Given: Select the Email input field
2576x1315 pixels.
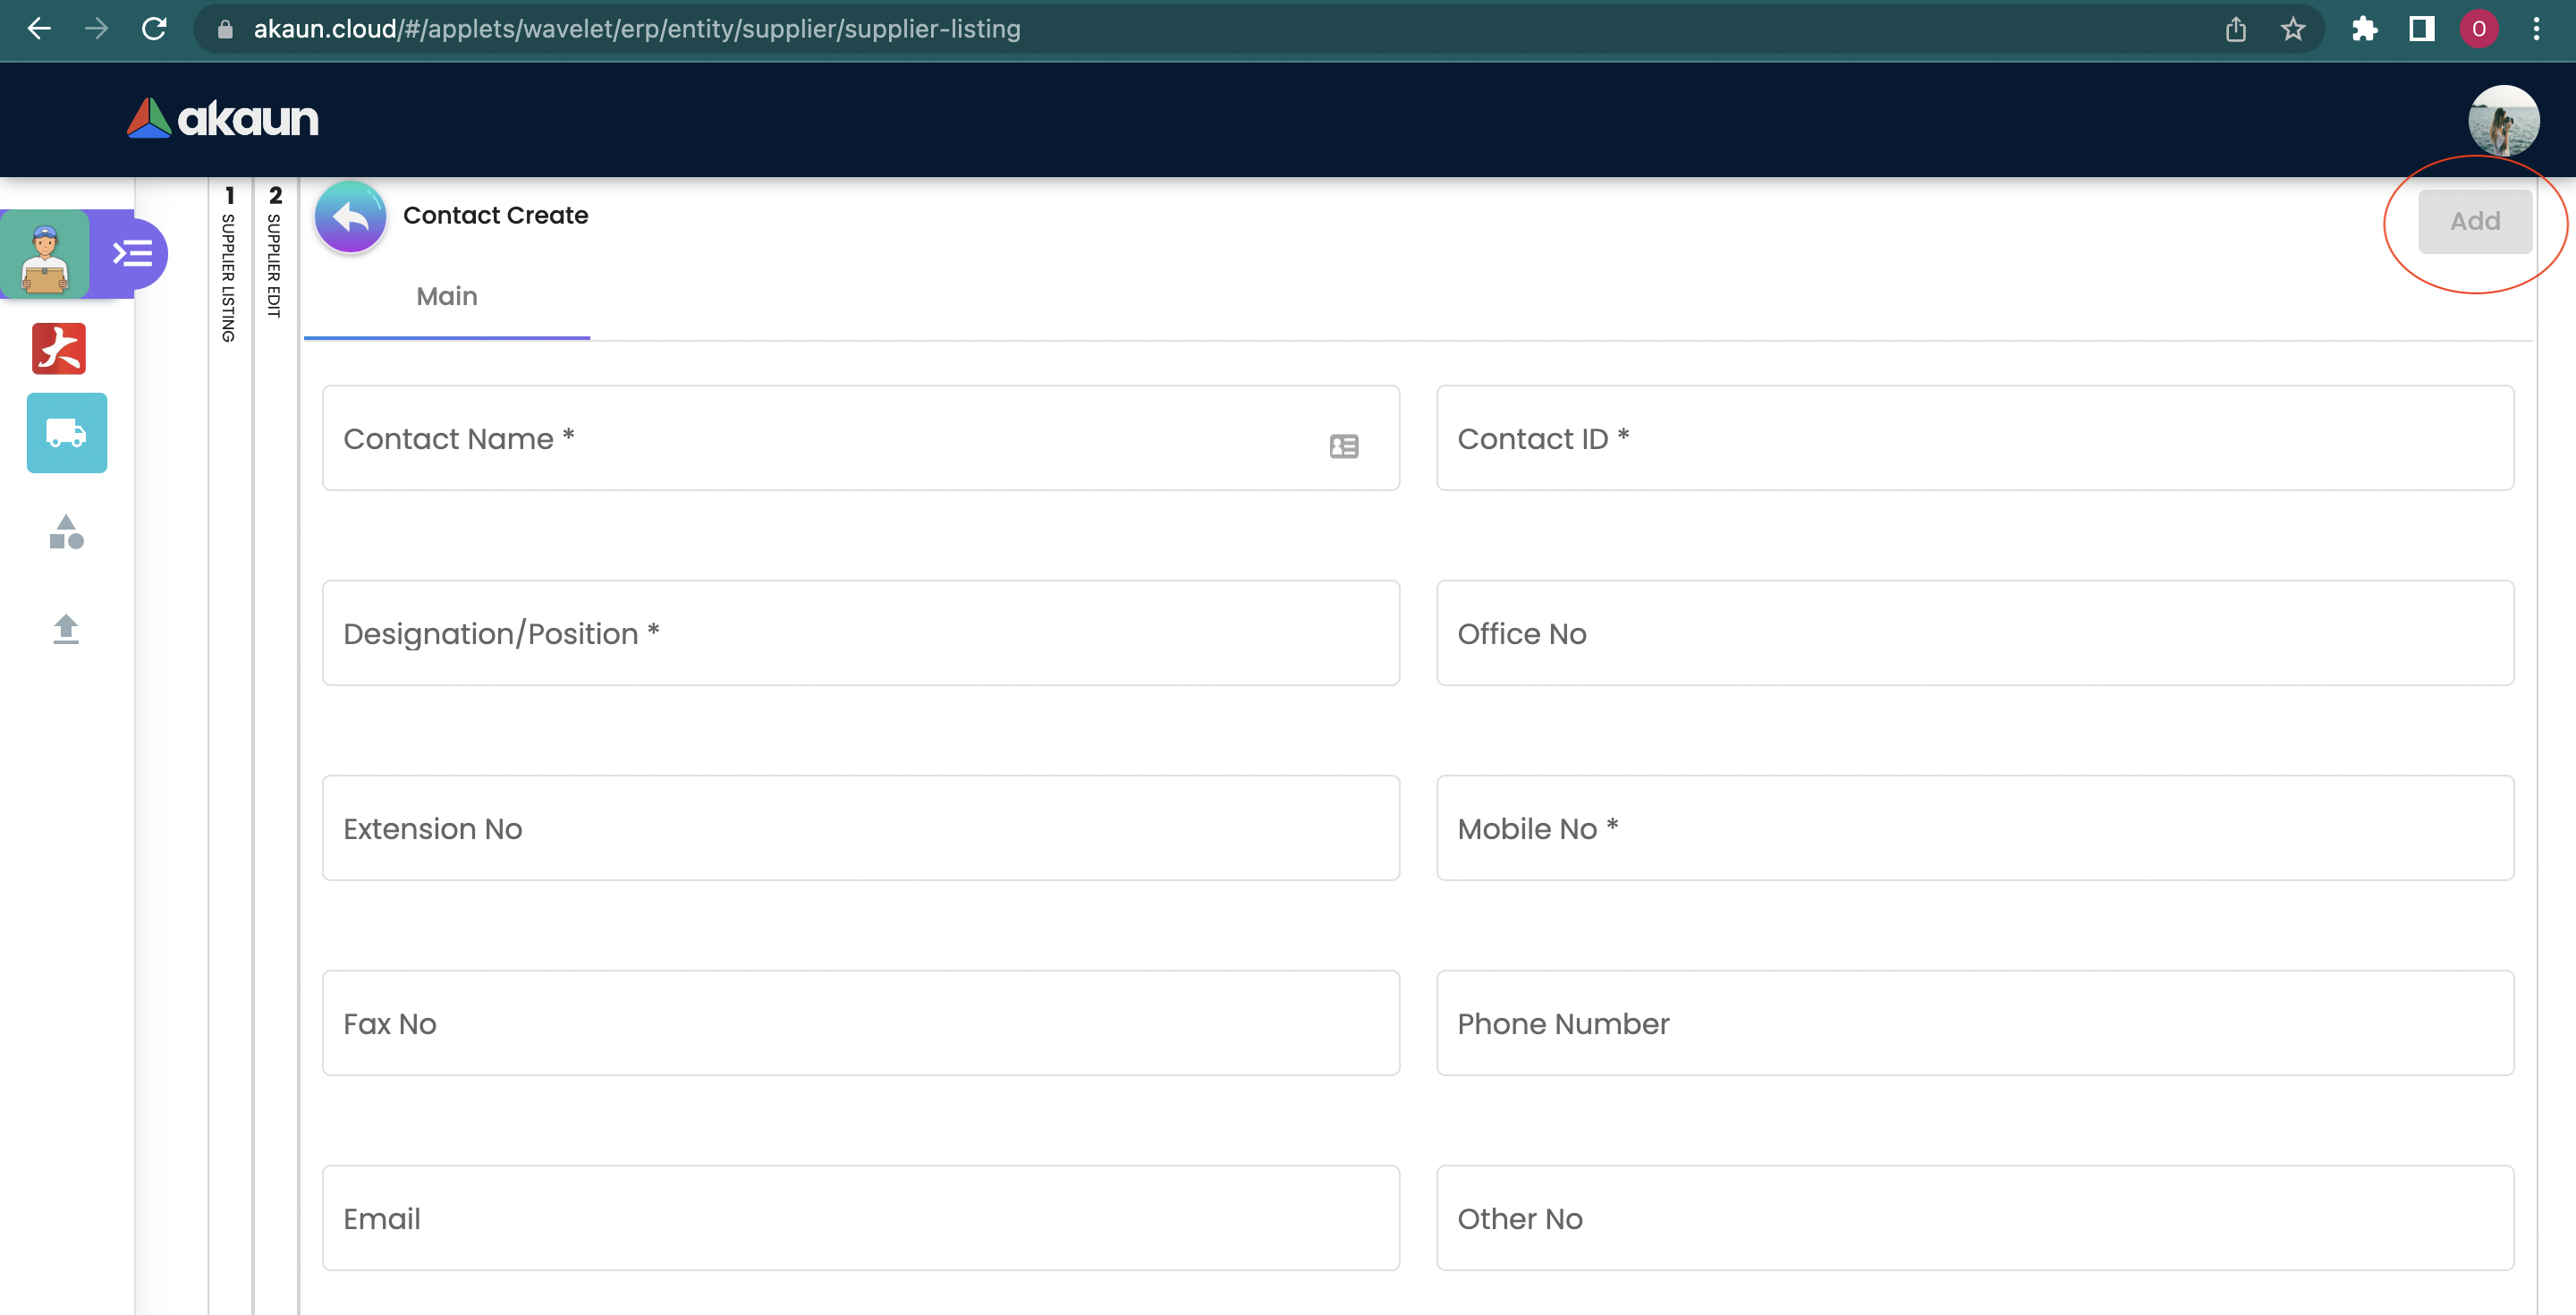Looking at the screenshot, I should pos(860,1218).
